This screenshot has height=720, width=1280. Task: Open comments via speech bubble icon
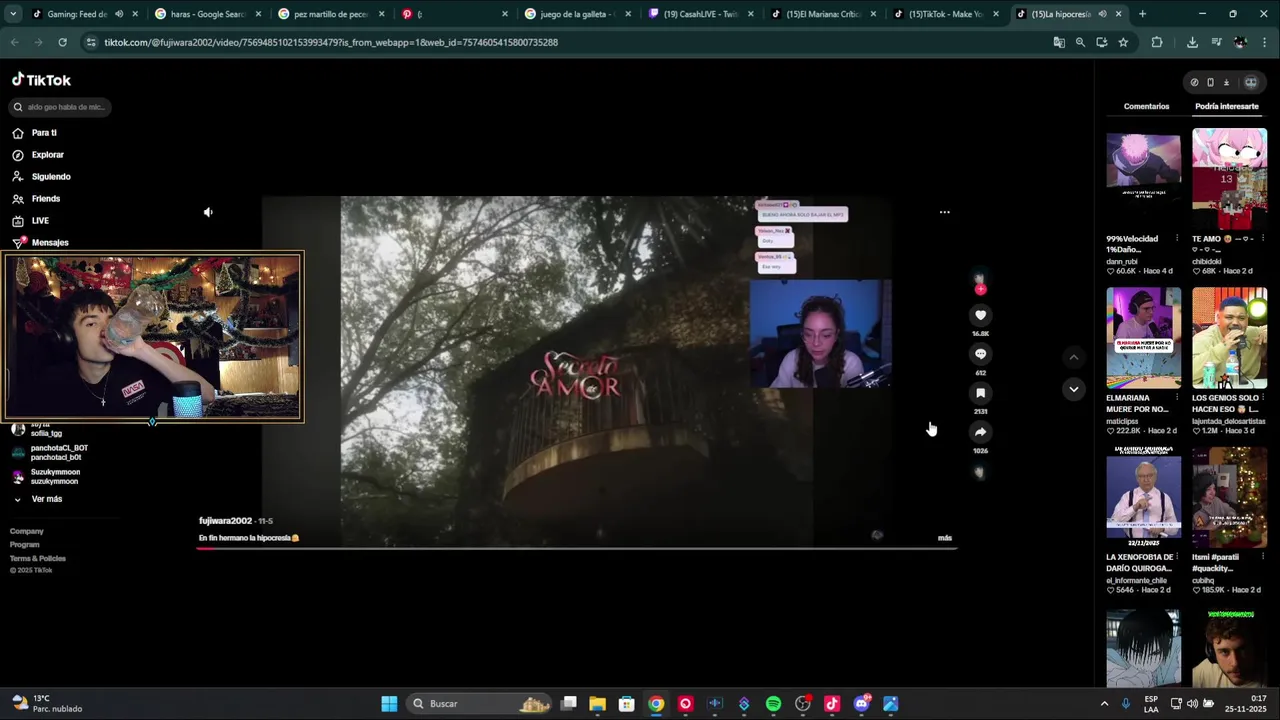click(980, 354)
